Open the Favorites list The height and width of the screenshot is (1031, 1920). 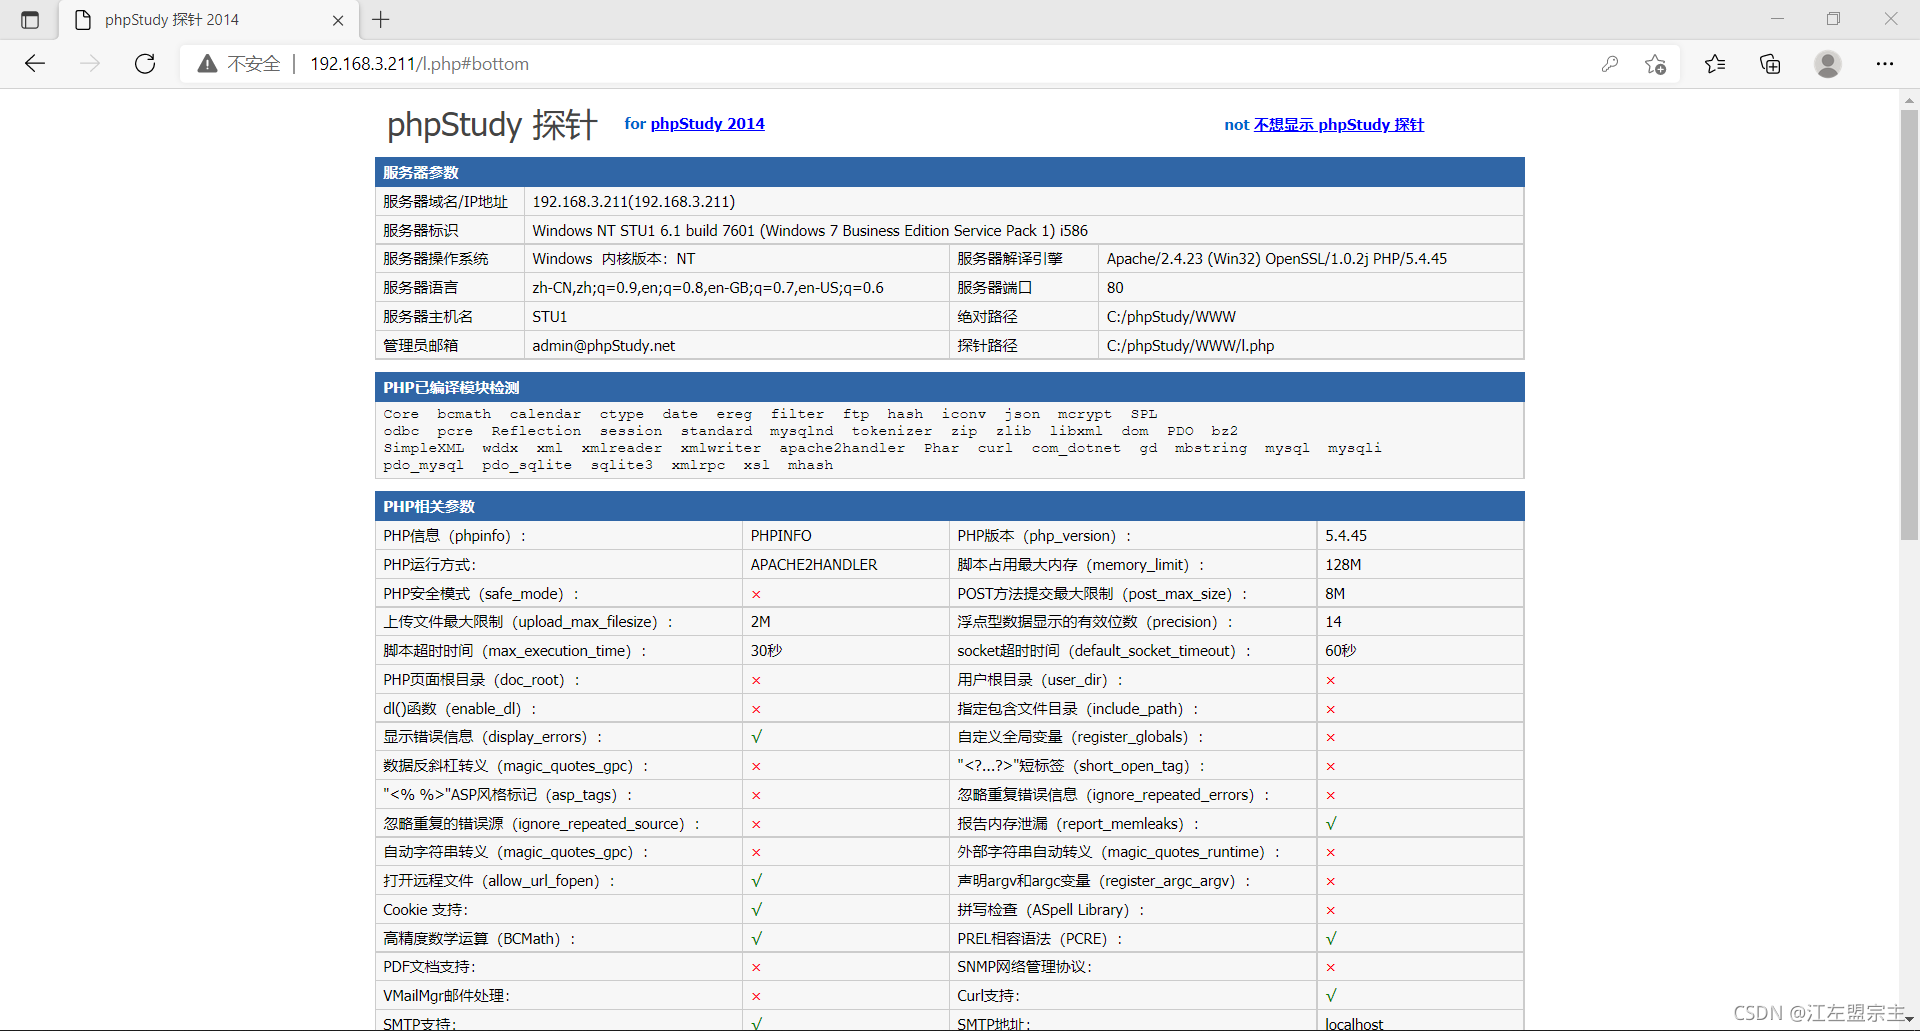pyautogui.click(x=1715, y=64)
